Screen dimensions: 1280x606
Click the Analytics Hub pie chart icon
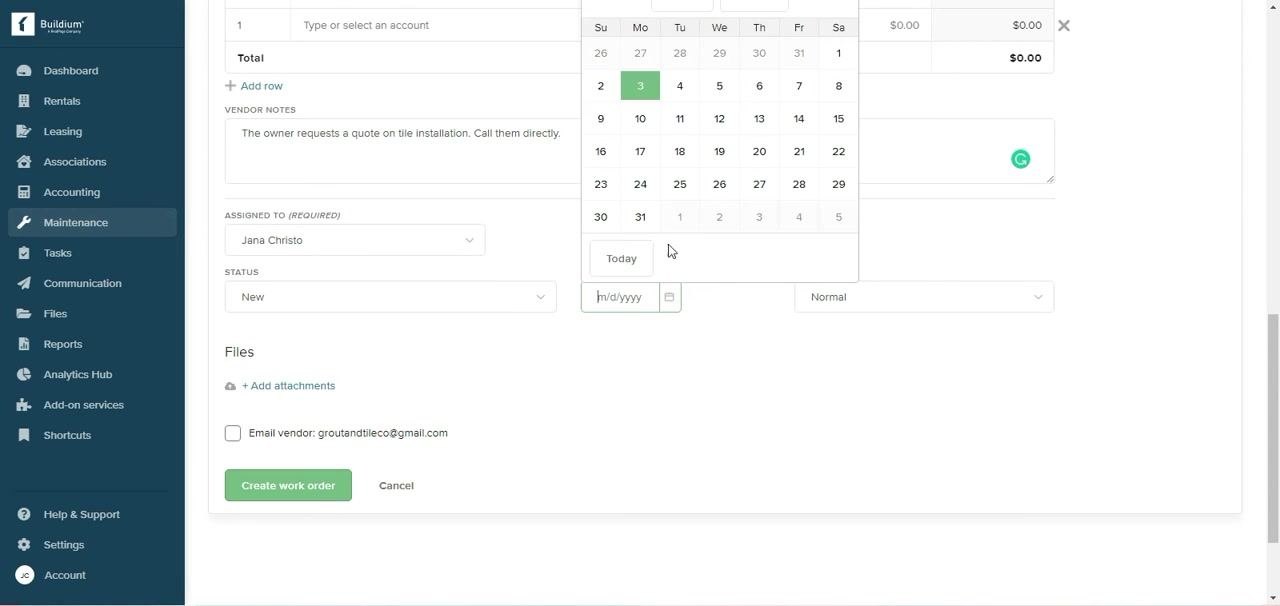point(24,374)
